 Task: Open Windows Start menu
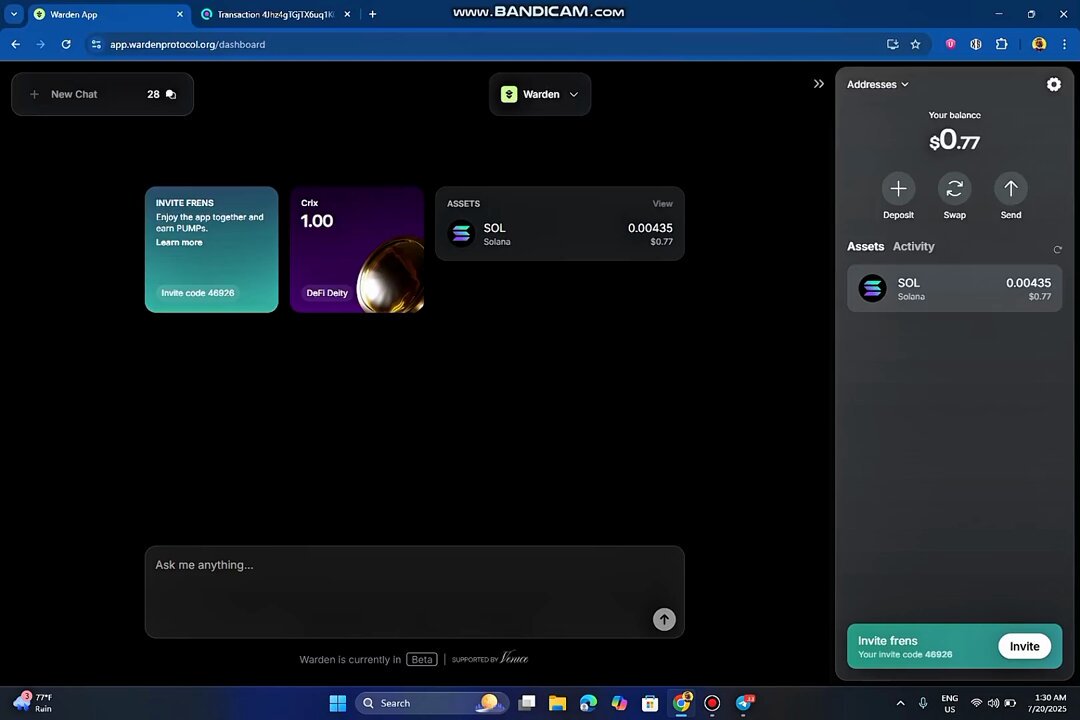click(x=338, y=703)
